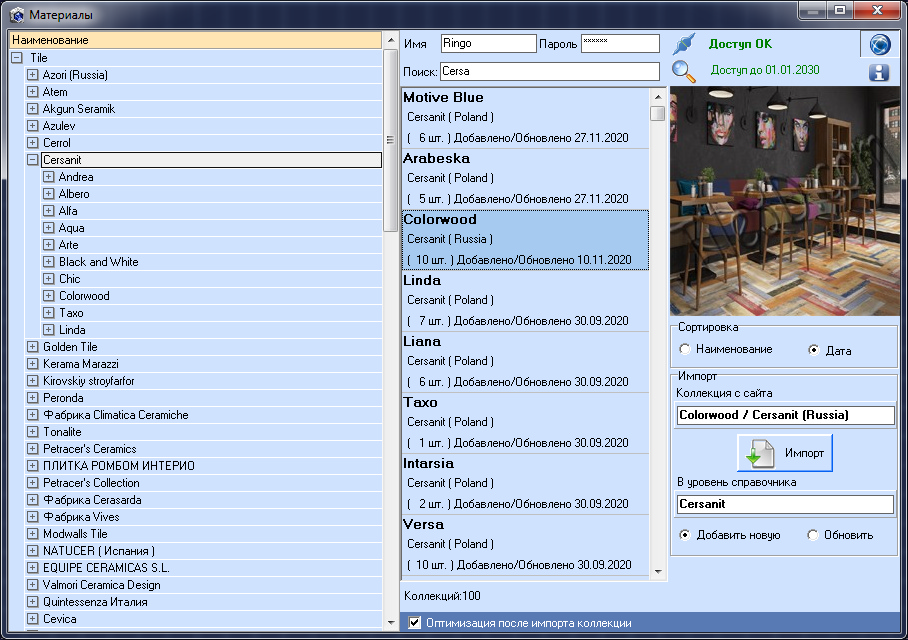Viewport: 908px width, 640px height.
Task: Select the Linda collection in results
Action: tap(525, 301)
